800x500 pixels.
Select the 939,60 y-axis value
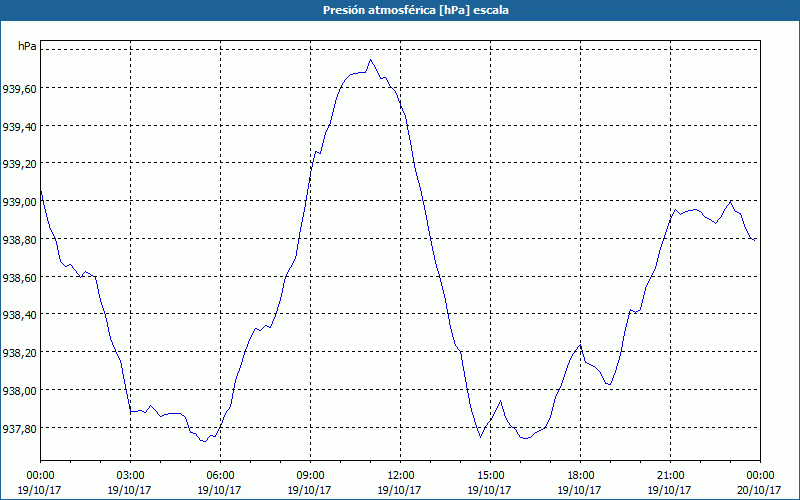pos(19,89)
